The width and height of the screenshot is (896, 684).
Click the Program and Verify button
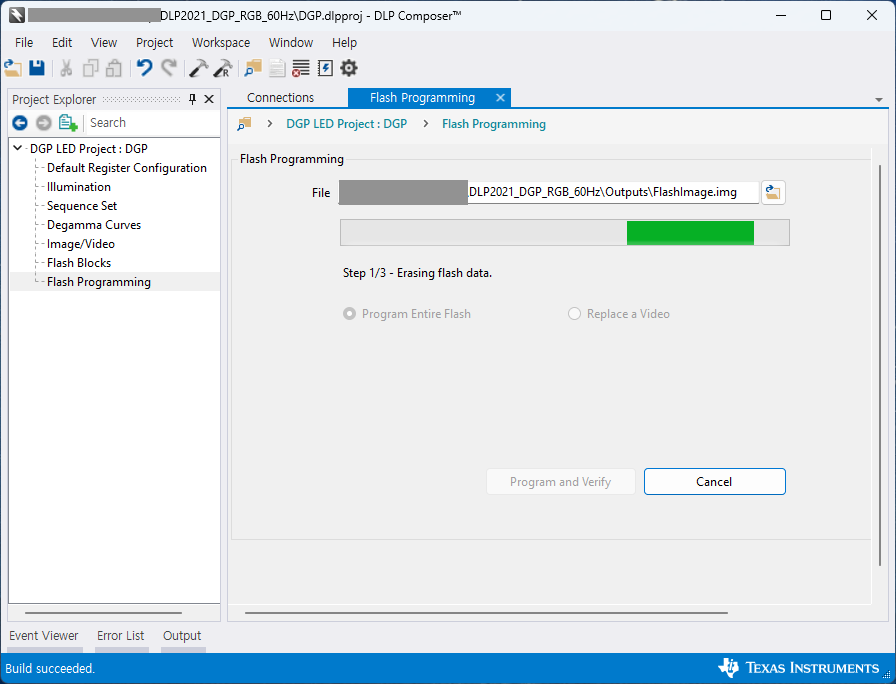coord(561,482)
